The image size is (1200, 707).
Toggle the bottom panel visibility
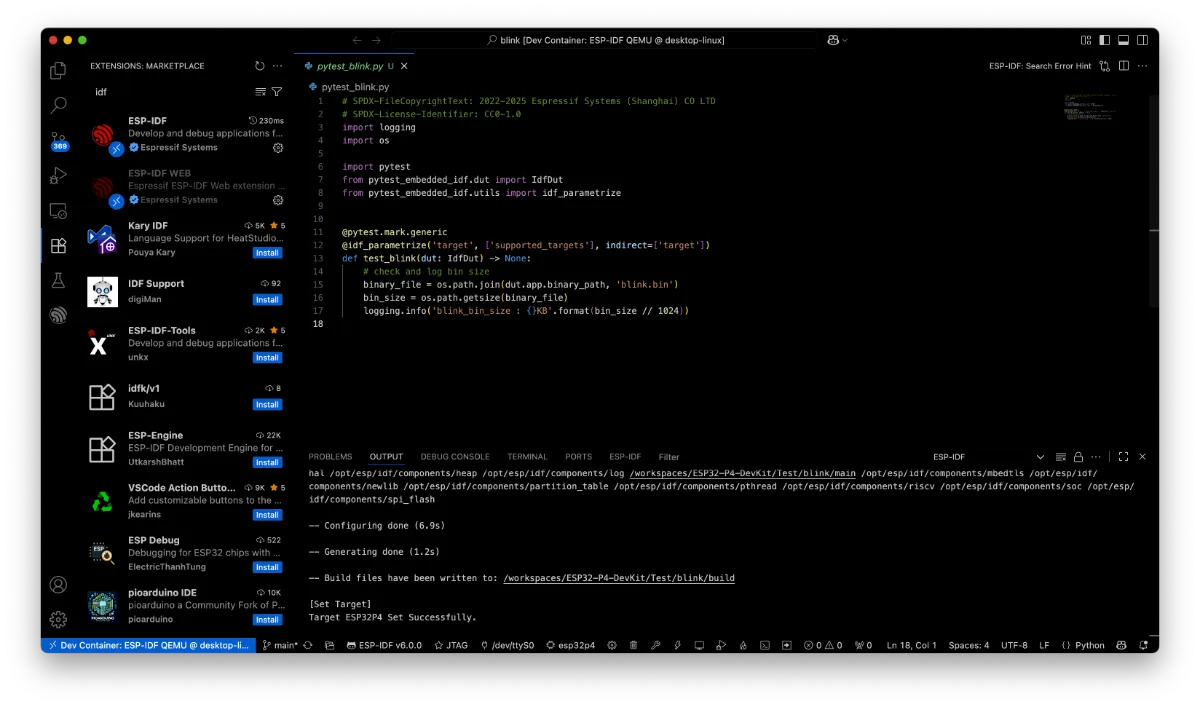[x=1124, y=40]
